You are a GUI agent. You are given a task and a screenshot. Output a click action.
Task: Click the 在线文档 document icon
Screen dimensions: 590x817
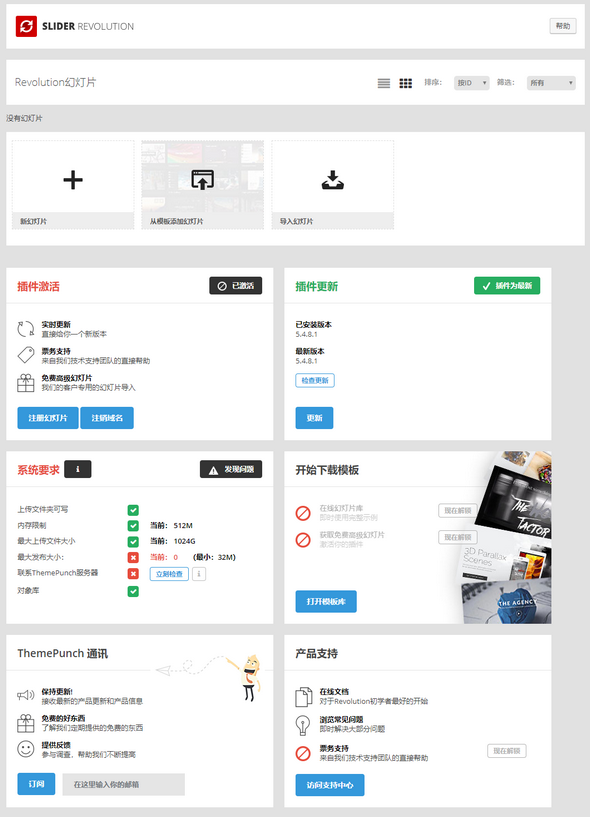point(303,696)
